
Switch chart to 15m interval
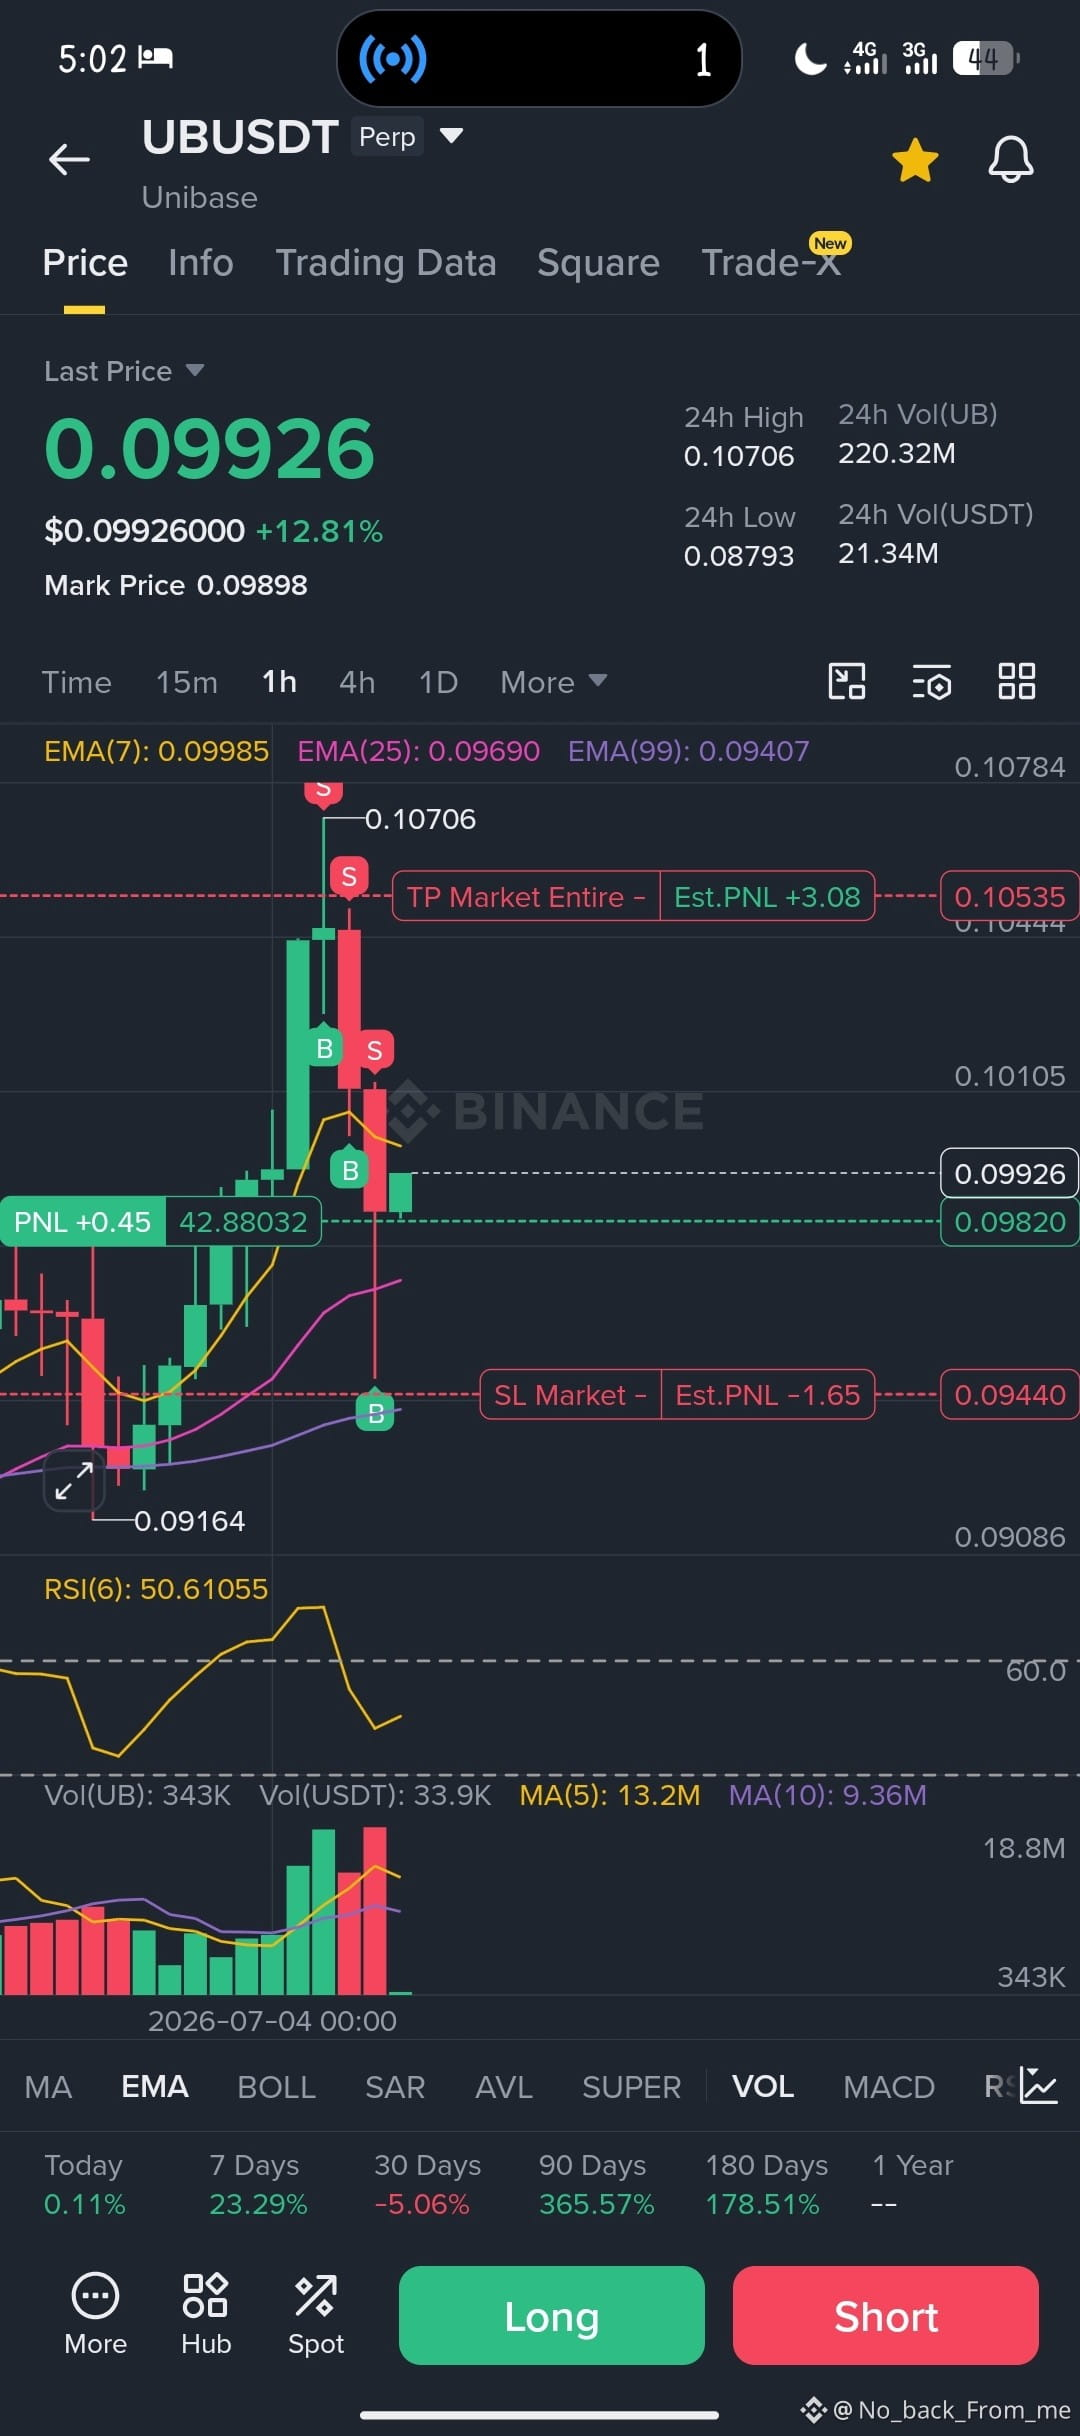point(186,682)
